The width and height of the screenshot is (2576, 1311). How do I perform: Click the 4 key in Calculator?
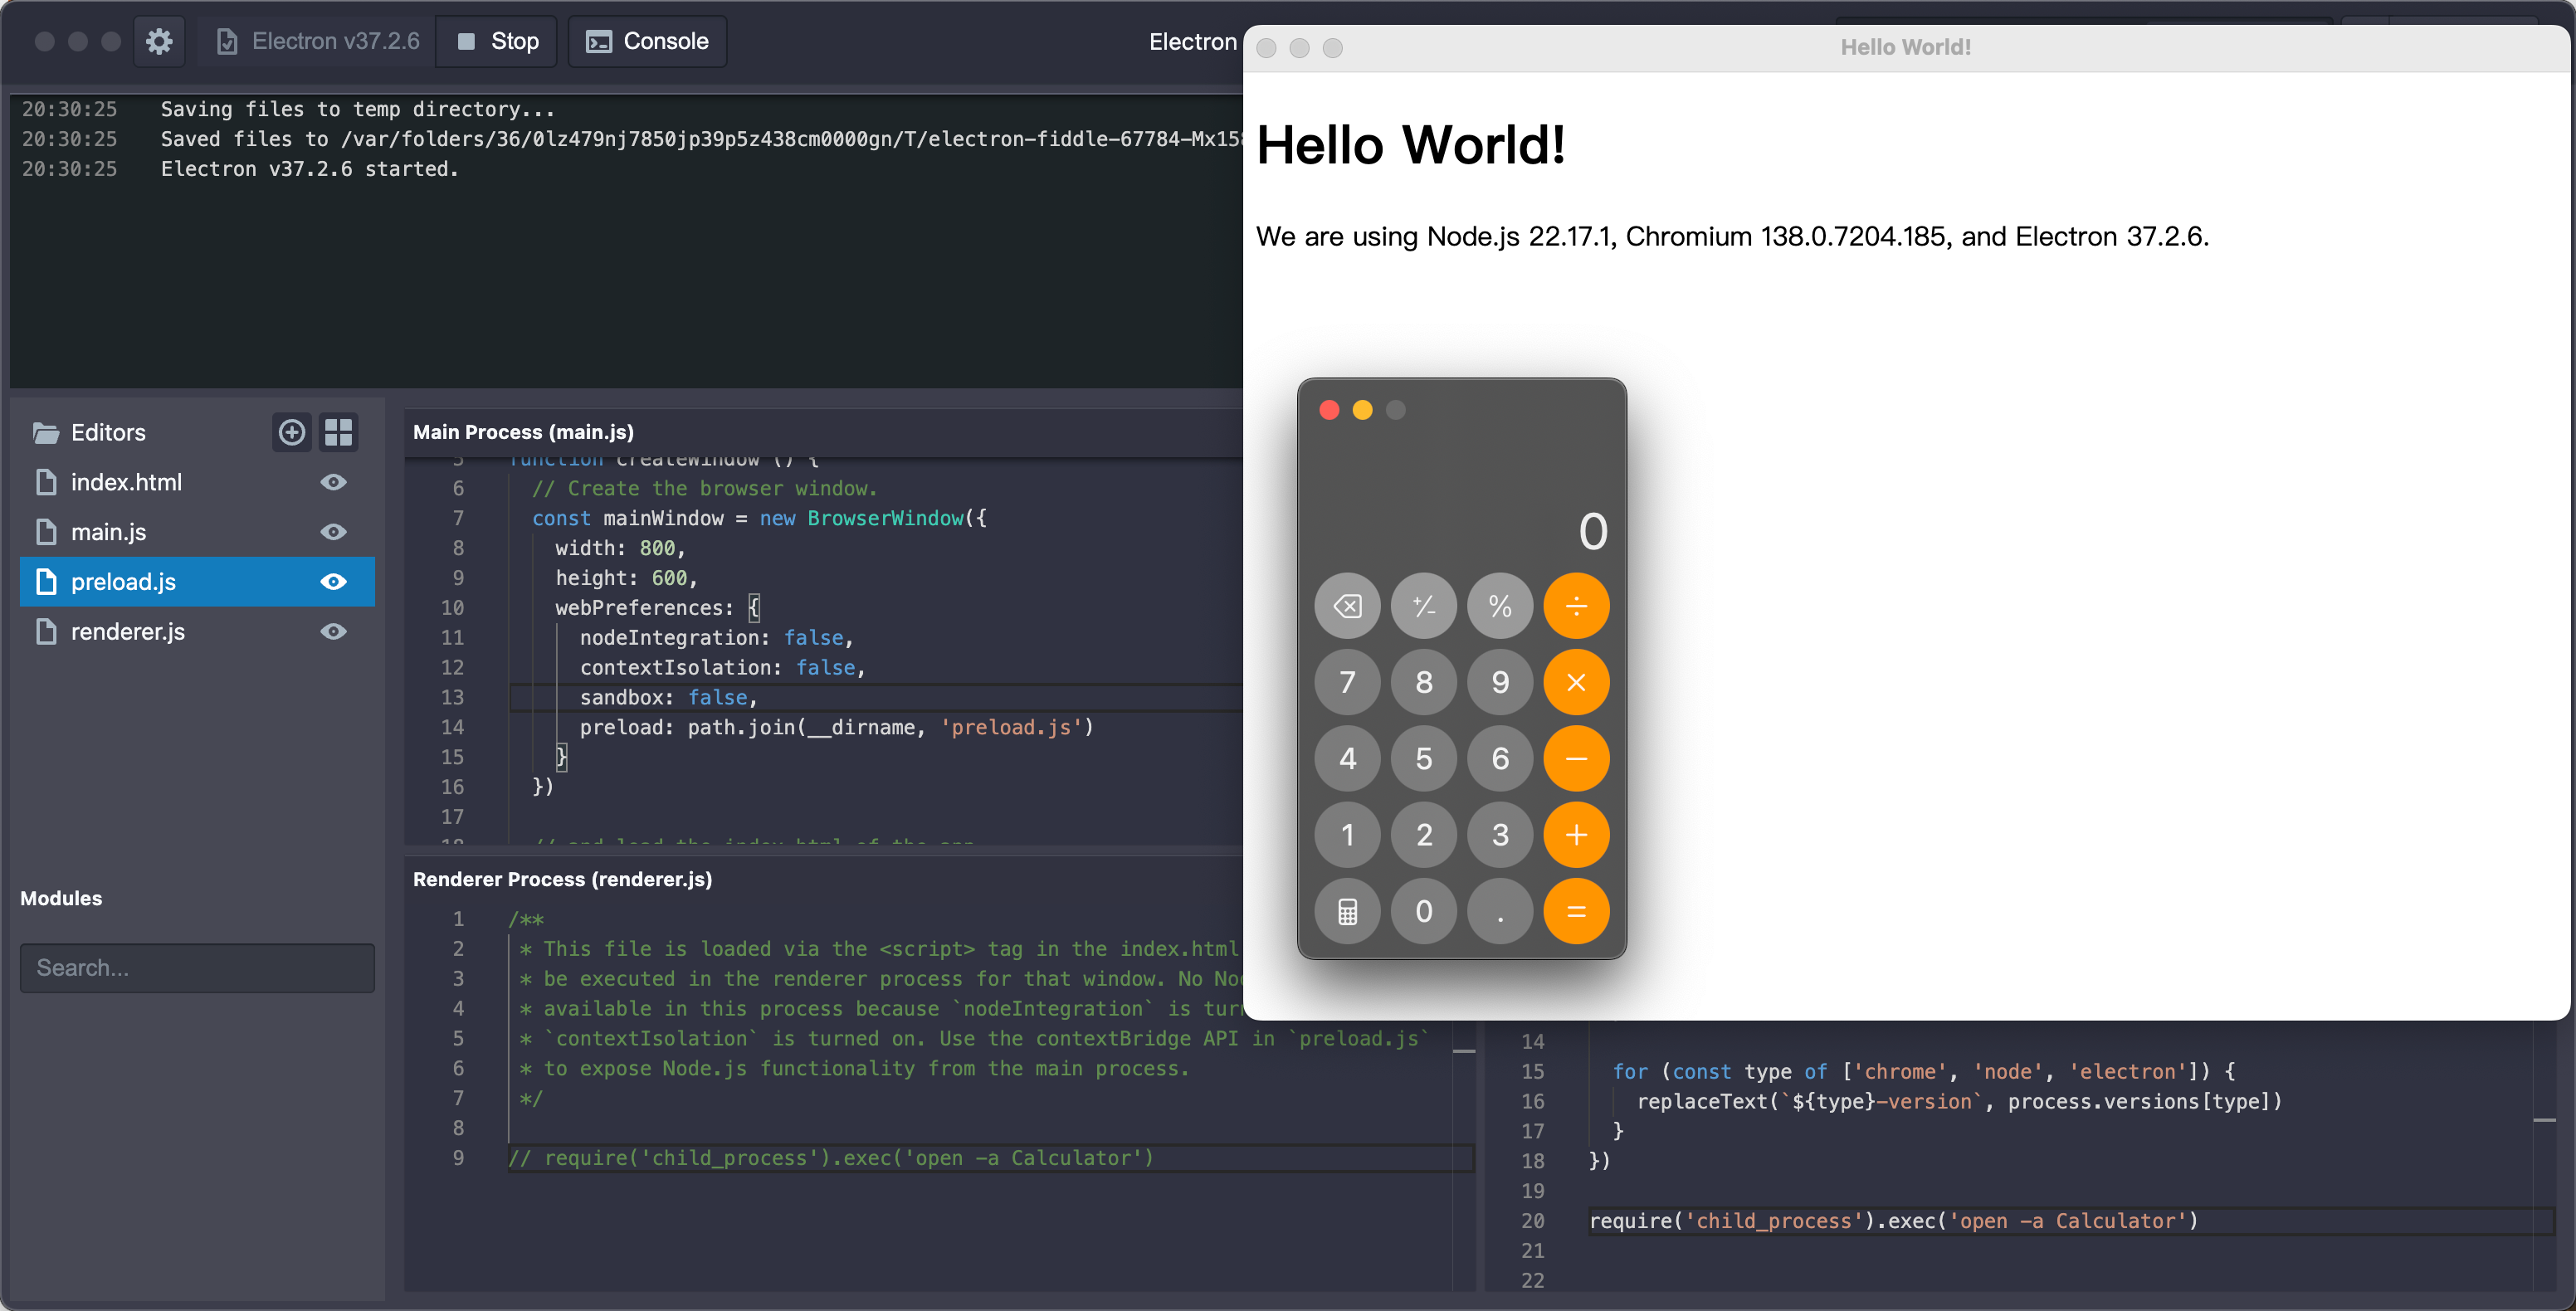(1347, 759)
